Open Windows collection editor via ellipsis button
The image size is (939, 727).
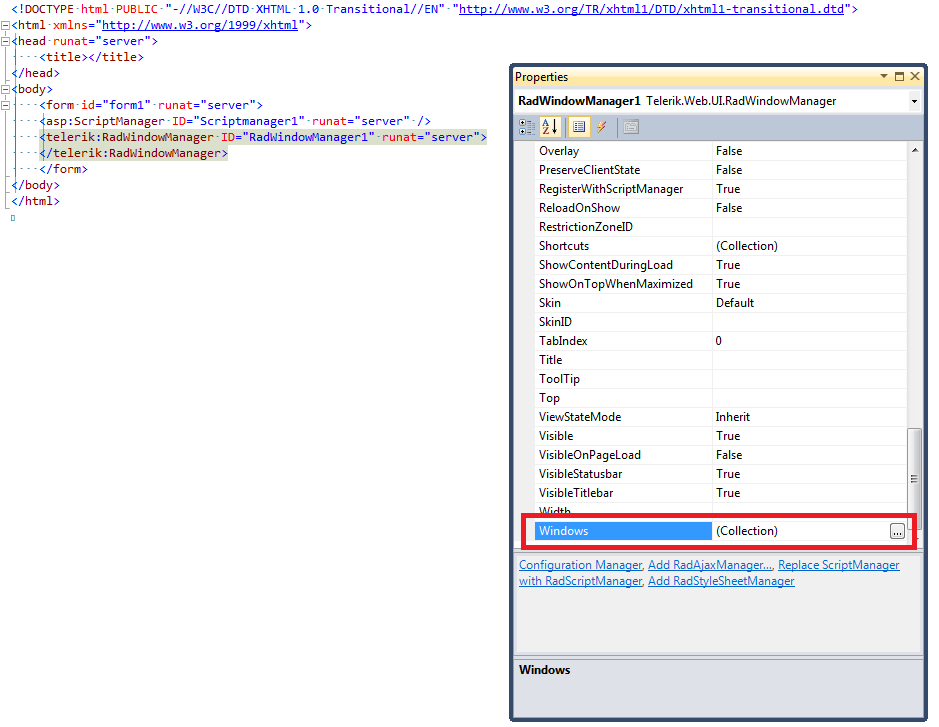click(896, 531)
